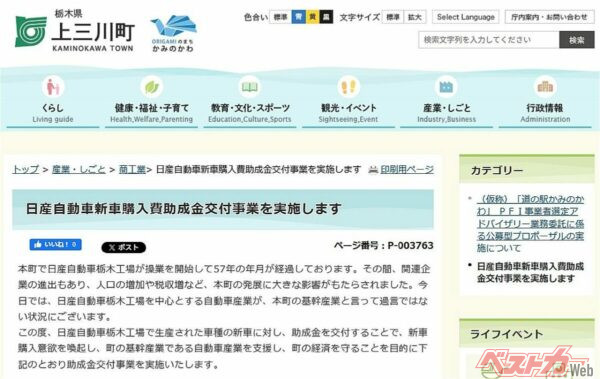Click the Facebook いいね like button
This screenshot has width=600, height=379.
55,244
